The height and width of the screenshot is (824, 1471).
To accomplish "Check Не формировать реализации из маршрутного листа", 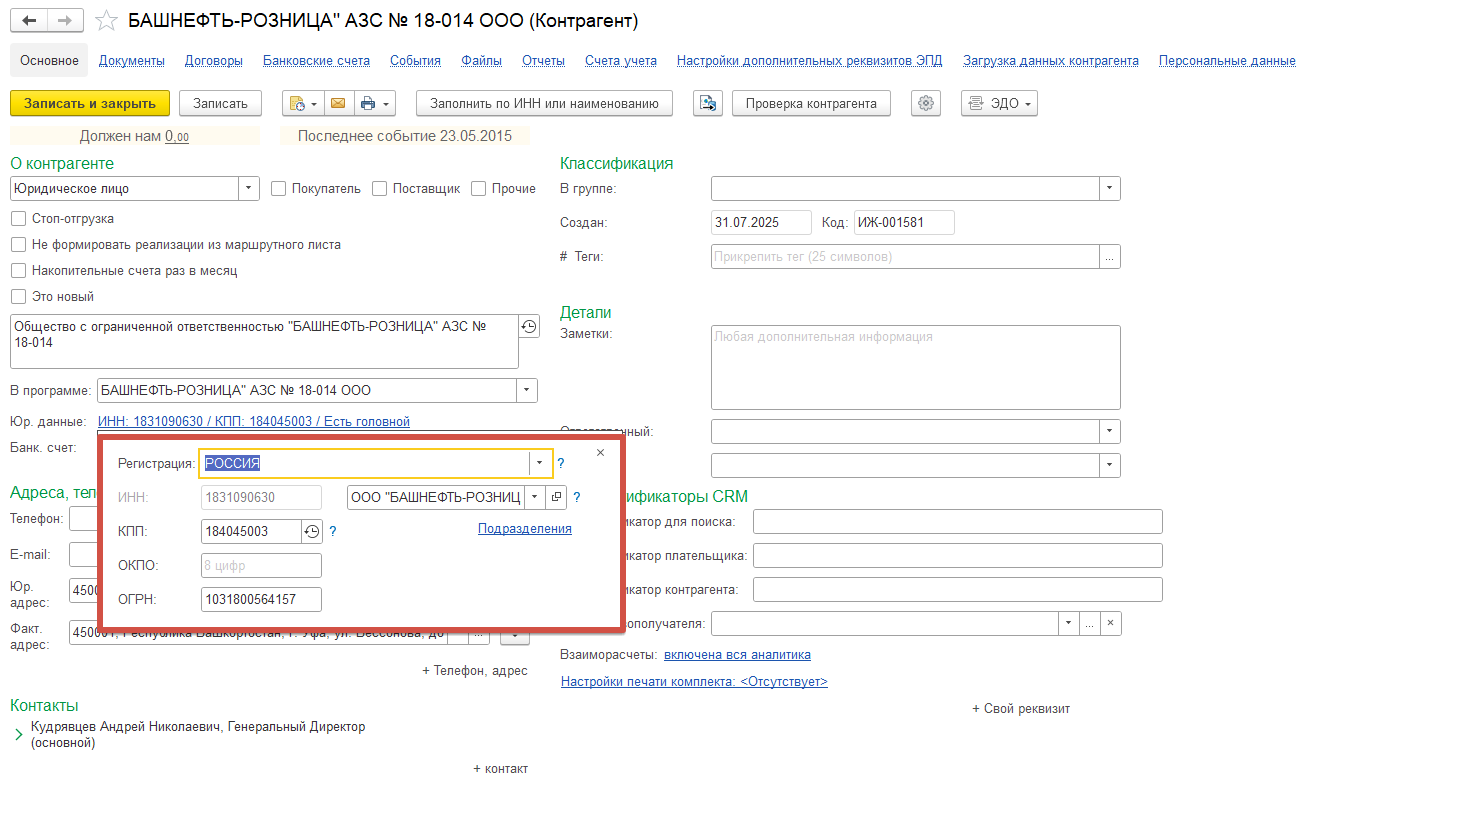I will (x=18, y=244).
